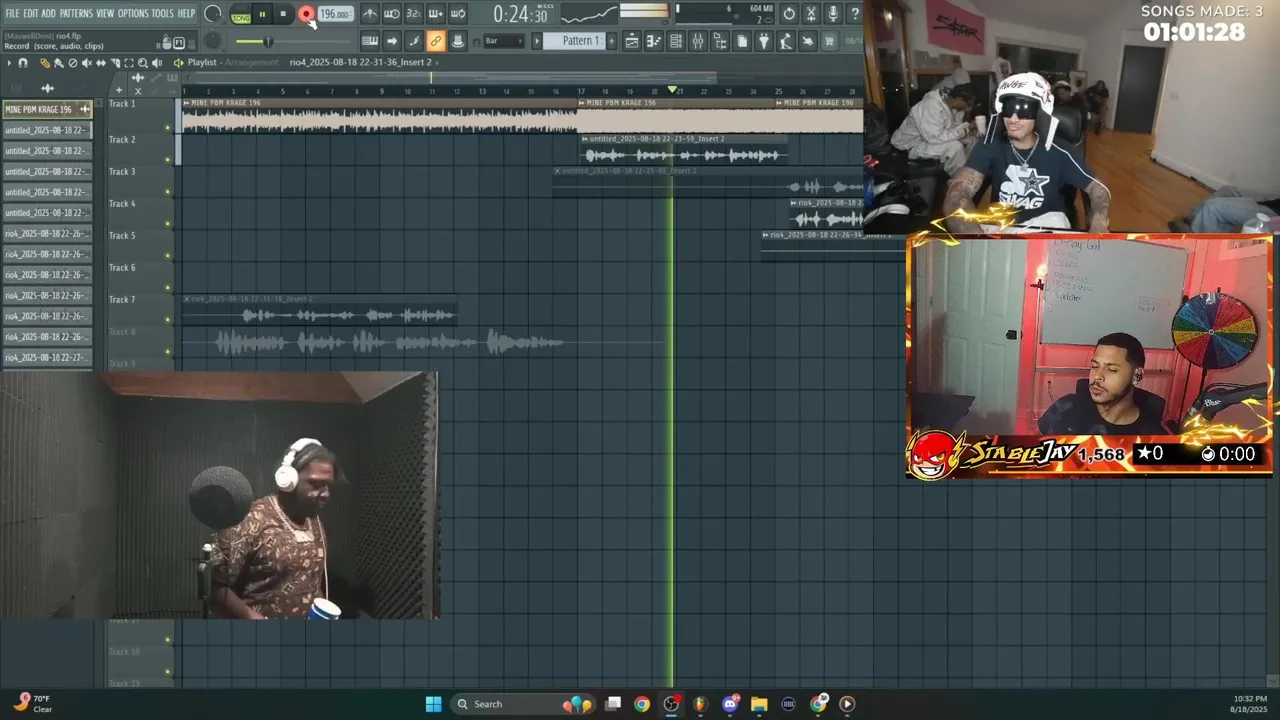
Task: Click the wait-for-input icon next to metronome
Action: [392, 14]
